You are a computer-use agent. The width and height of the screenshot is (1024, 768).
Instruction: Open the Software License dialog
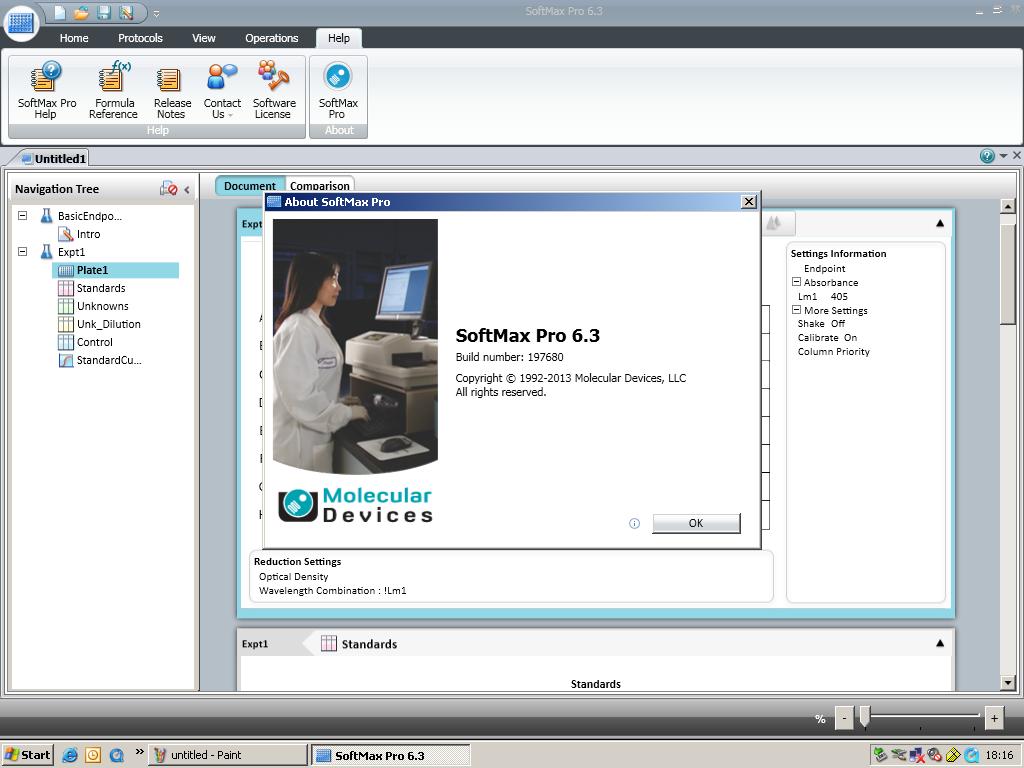[274, 90]
